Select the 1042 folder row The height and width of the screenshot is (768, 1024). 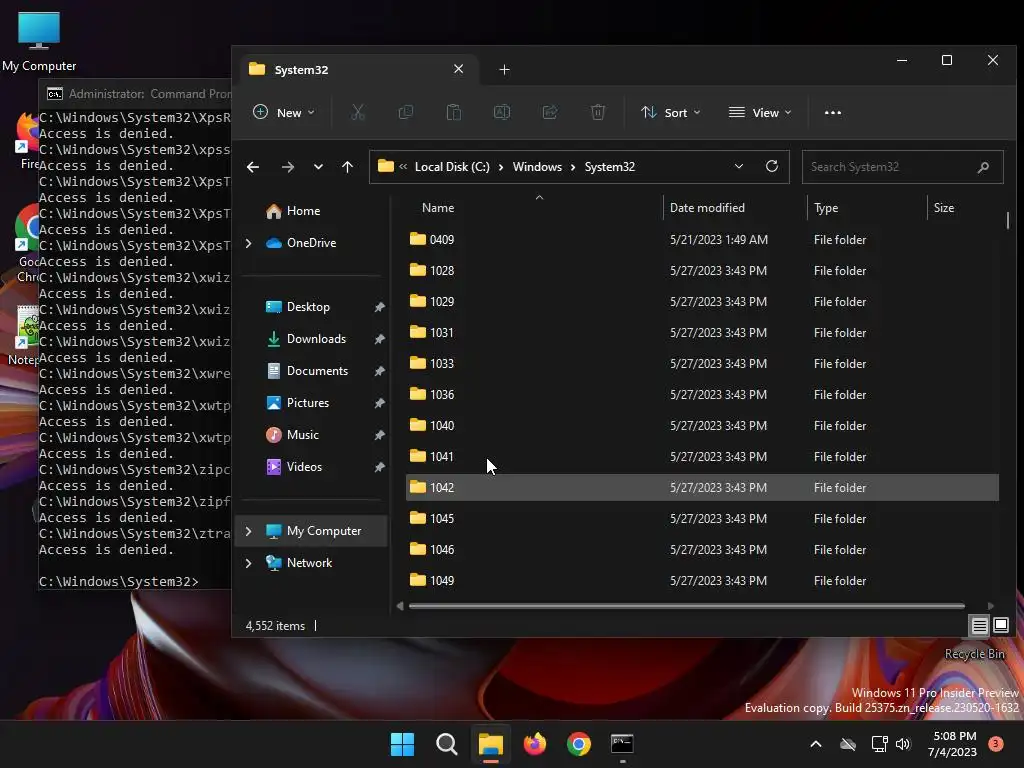pos(702,488)
